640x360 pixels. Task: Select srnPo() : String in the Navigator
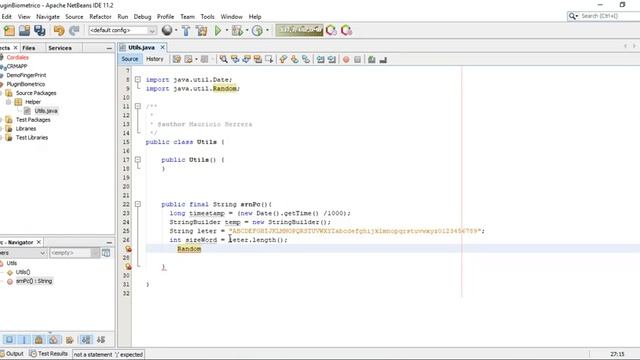coord(34,281)
